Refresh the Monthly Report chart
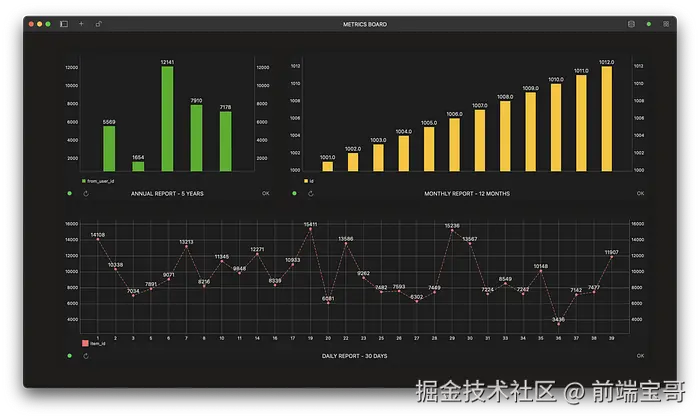Viewport: 700px width, 419px height. (x=311, y=194)
